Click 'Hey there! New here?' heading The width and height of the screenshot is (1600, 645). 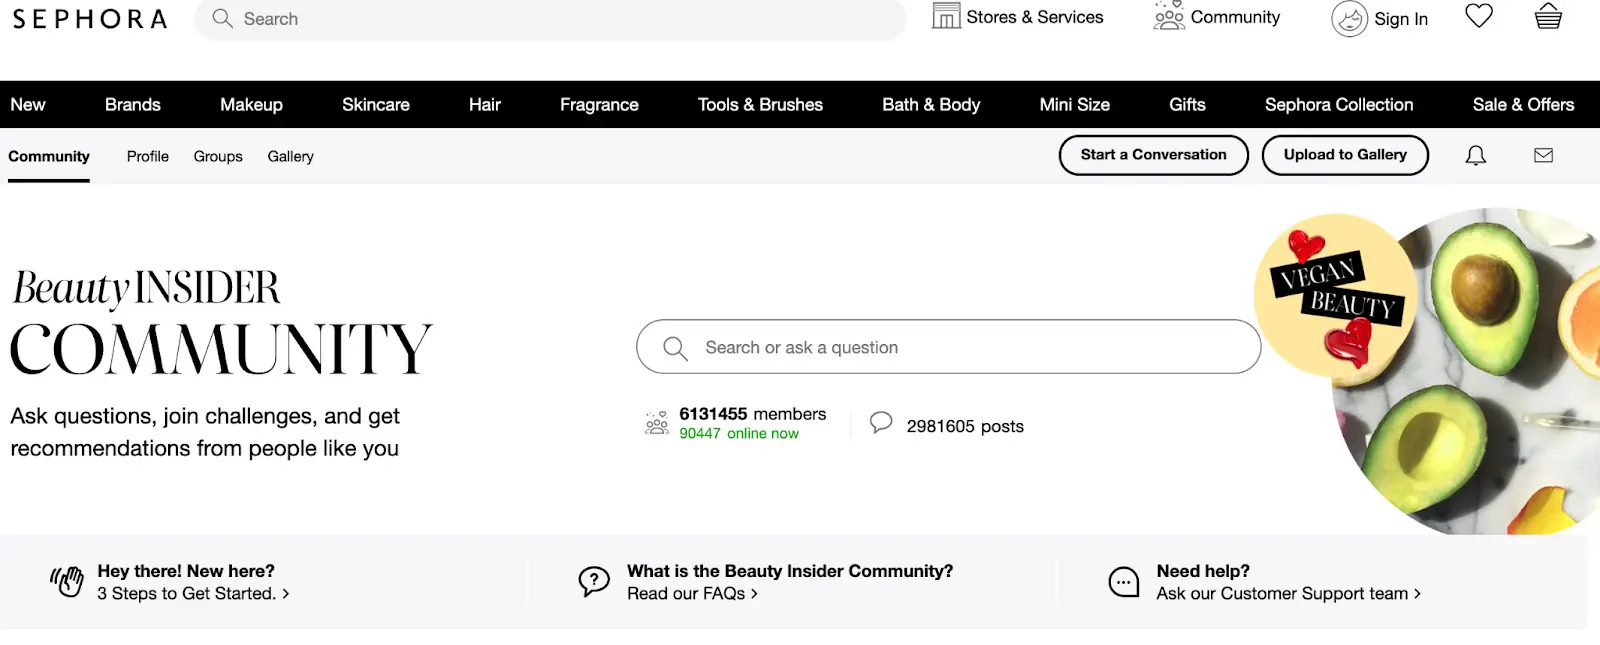coord(186,571)
